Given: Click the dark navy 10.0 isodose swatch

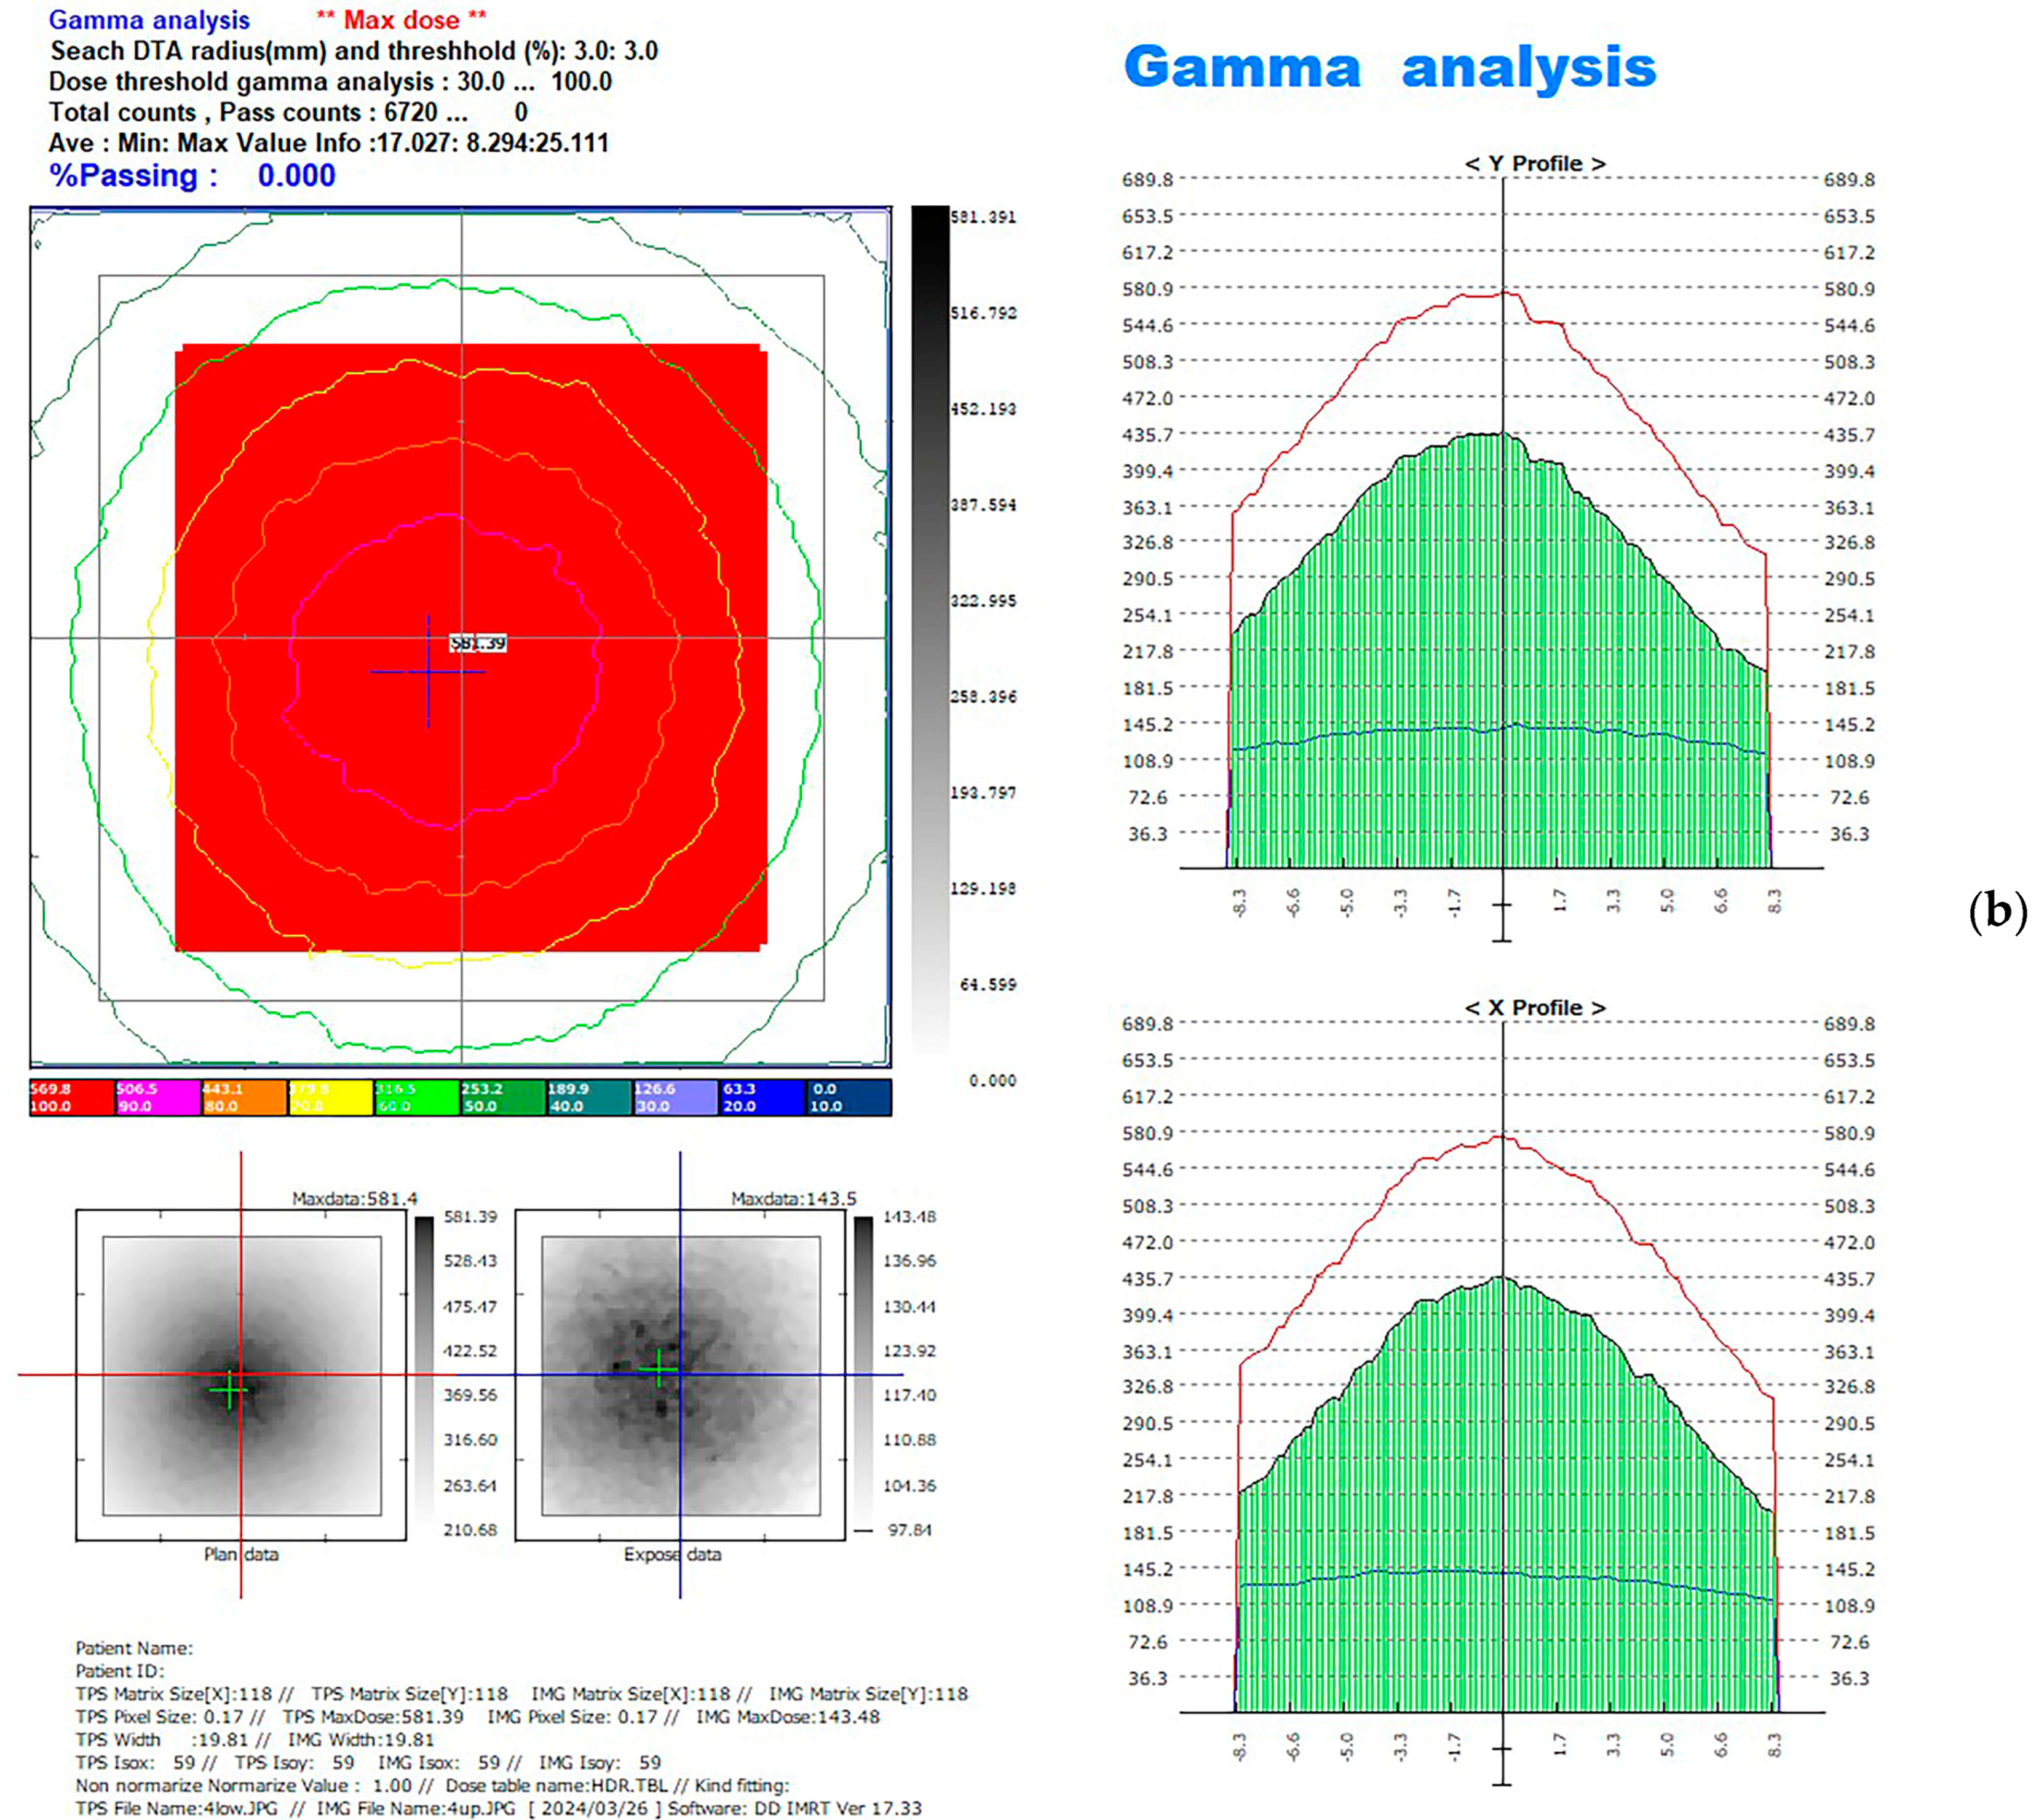Looking at the screenshot, I should coord(848,1097).
